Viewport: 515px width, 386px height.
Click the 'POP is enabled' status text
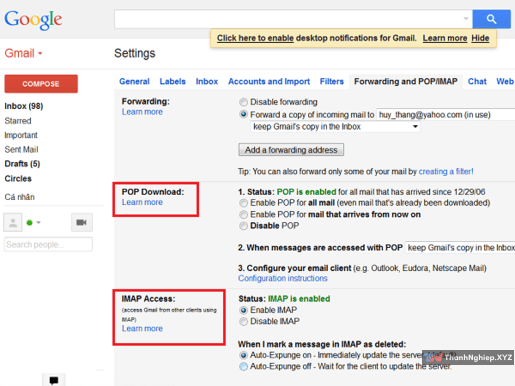[x=306, y=192]
